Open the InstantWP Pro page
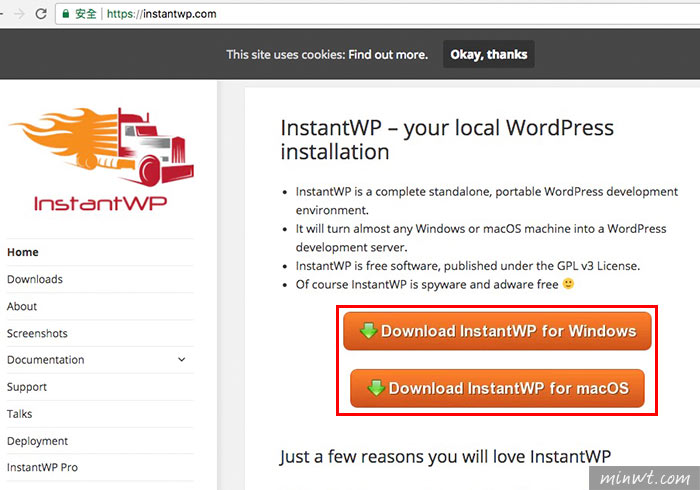700x490 pixels. [x=42, y=467]
